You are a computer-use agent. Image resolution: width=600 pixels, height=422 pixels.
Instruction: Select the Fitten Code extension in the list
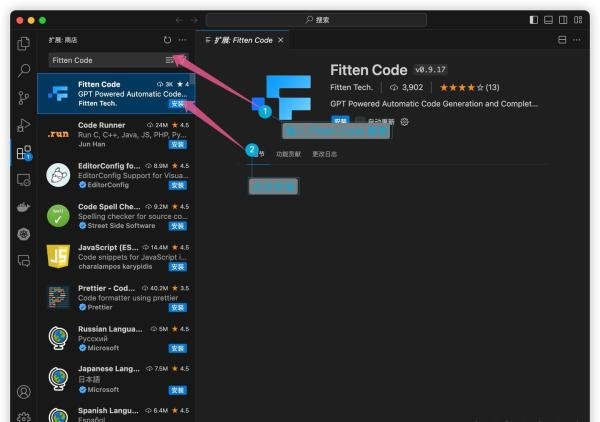coord(116,93)
